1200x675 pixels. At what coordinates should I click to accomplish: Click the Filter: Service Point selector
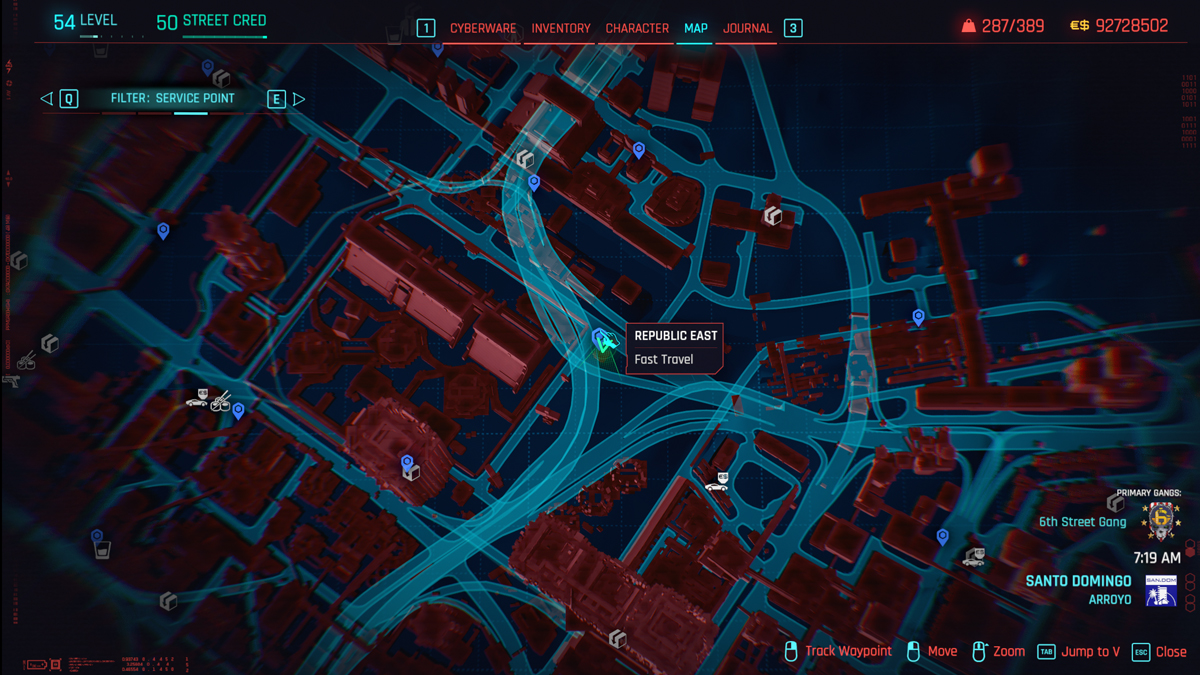172,98
